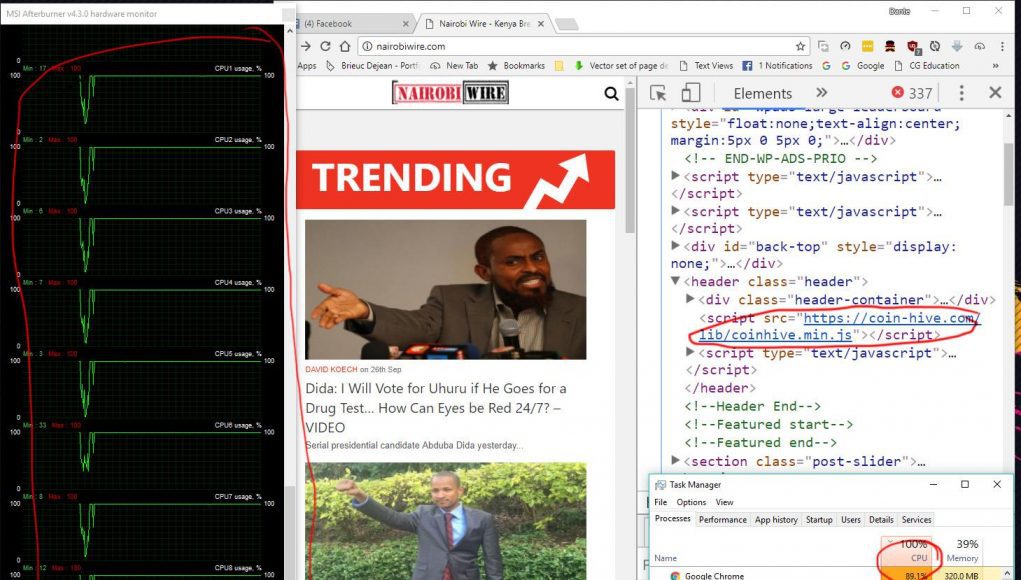Switch to Task Manager Services tab
This screenshot has width=1021, height=580.
click(x=916, y=519)
